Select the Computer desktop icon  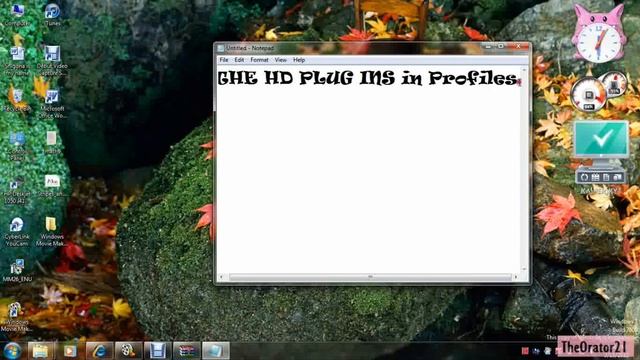[x=16, y=14]
